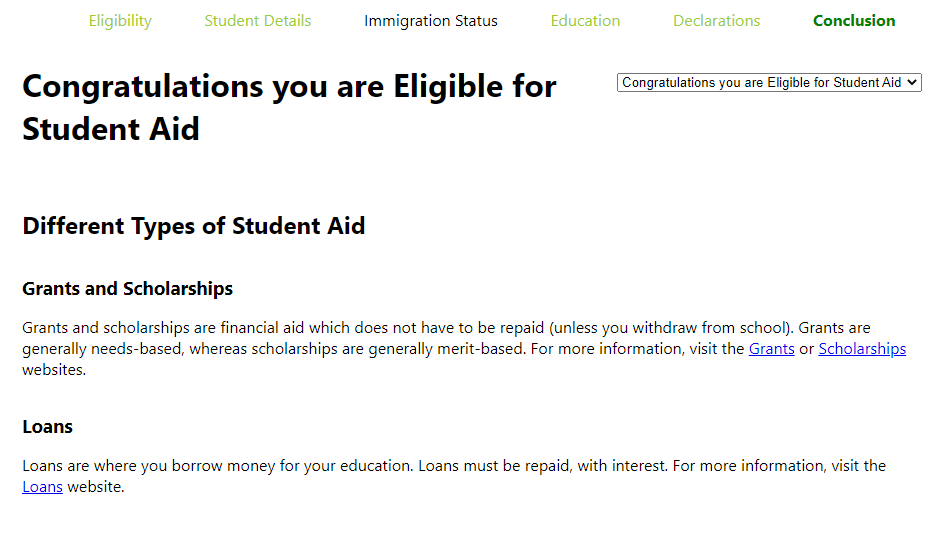936x533 pixels.
Task: Go to the Immigration Status tab
Action: pyautogui.click(x=430, y=21)
